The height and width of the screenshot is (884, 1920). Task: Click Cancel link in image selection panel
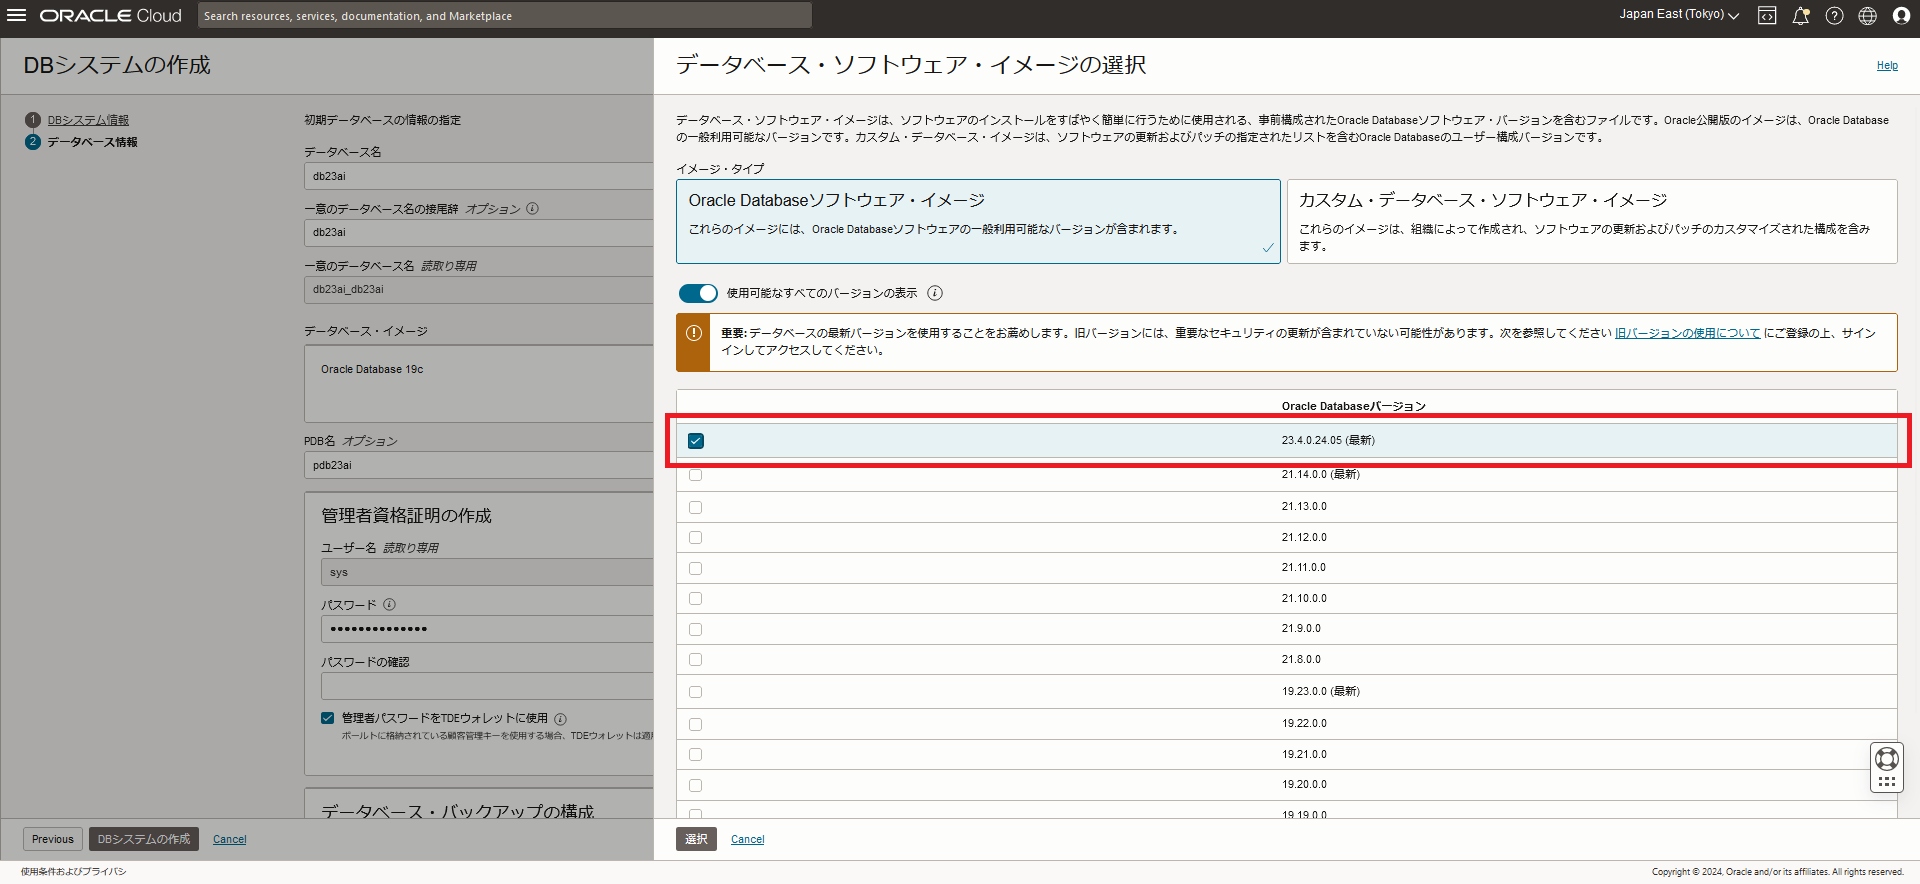point(747,839)
